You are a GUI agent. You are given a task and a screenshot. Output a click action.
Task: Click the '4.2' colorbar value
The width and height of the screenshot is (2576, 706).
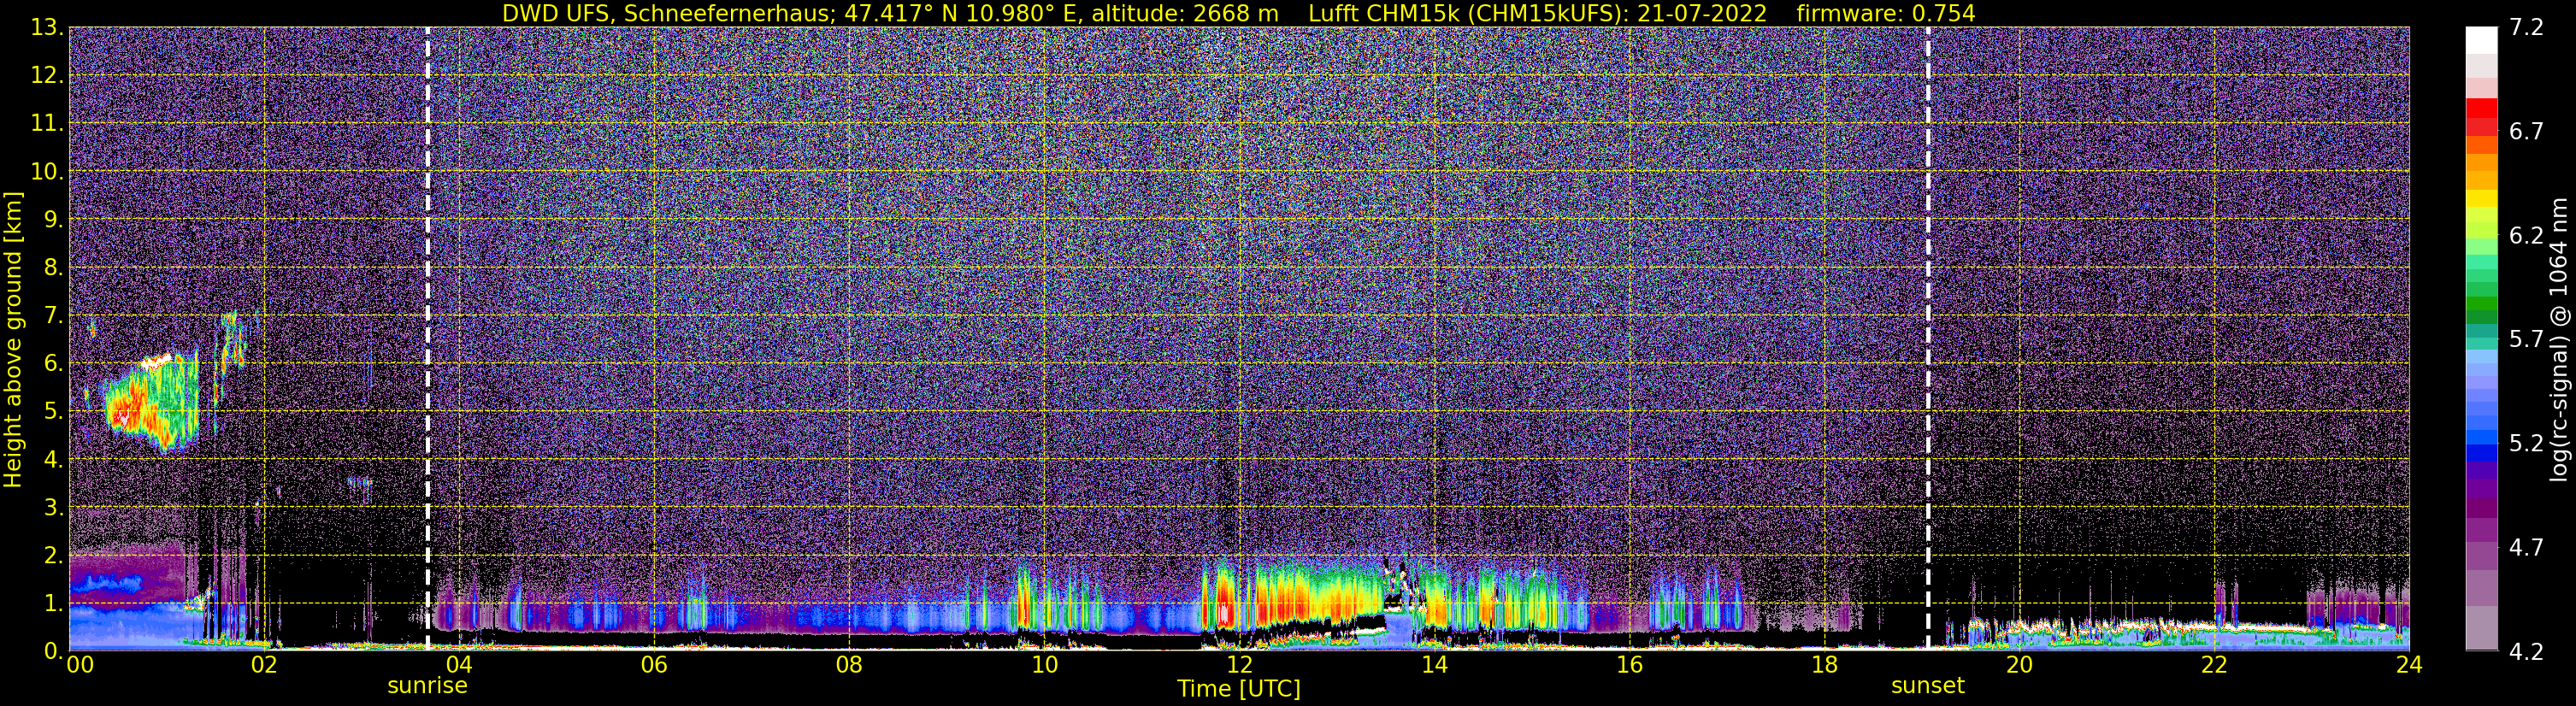pos(2526,651)
